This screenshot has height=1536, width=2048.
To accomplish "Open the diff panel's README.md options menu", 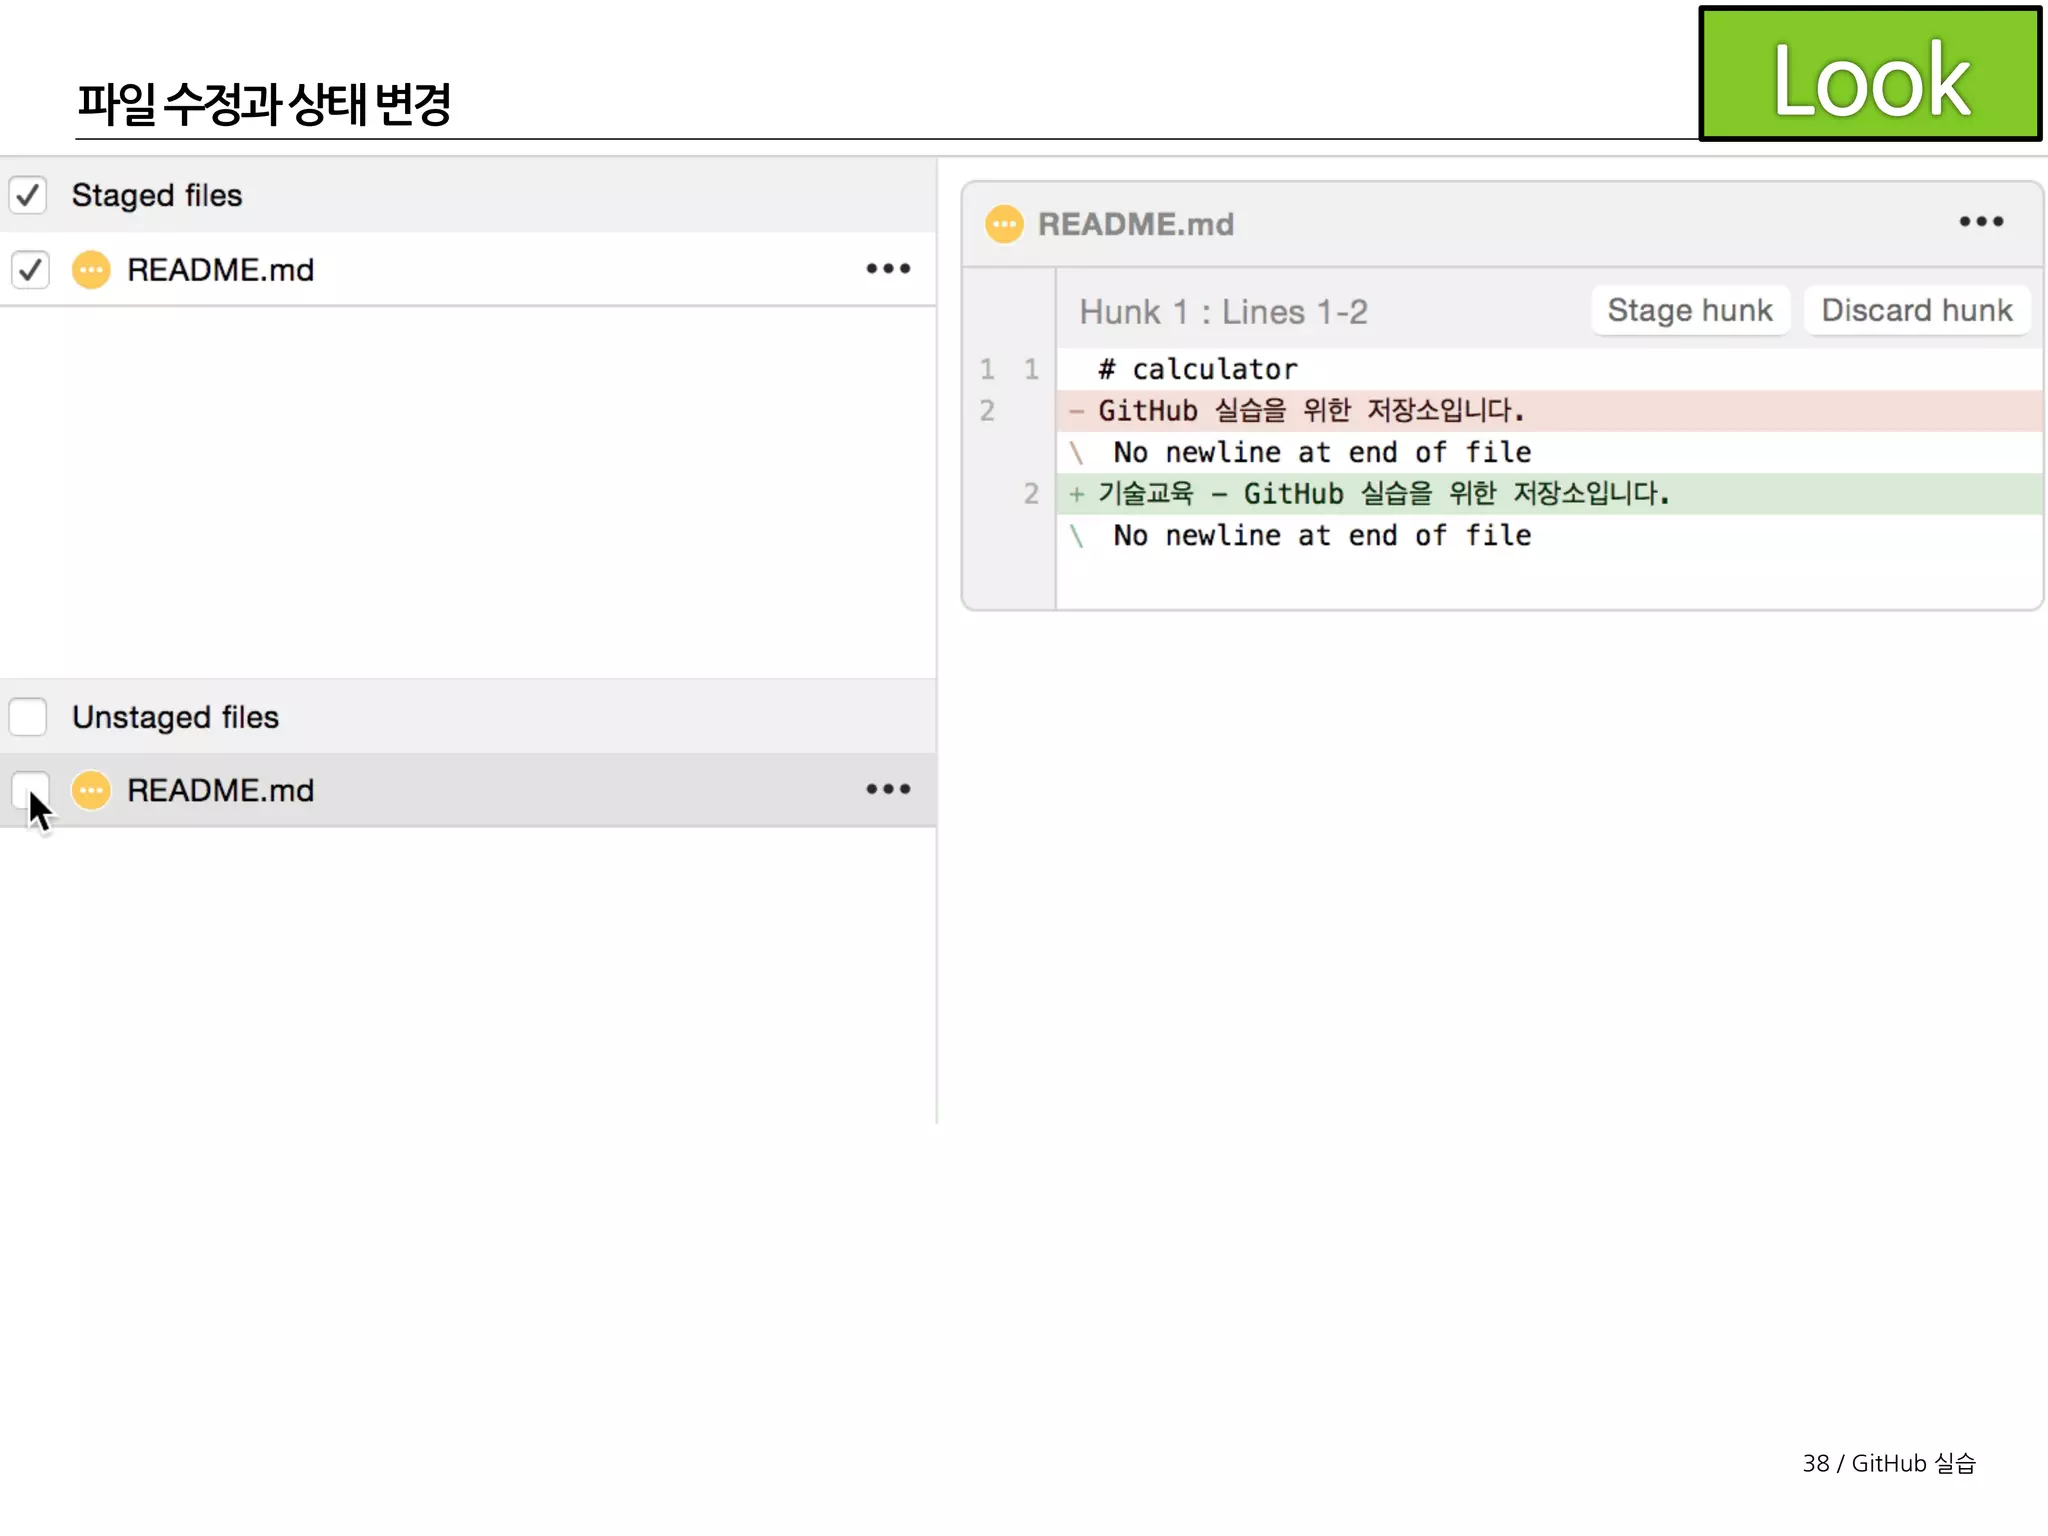I will (1981, 221).
